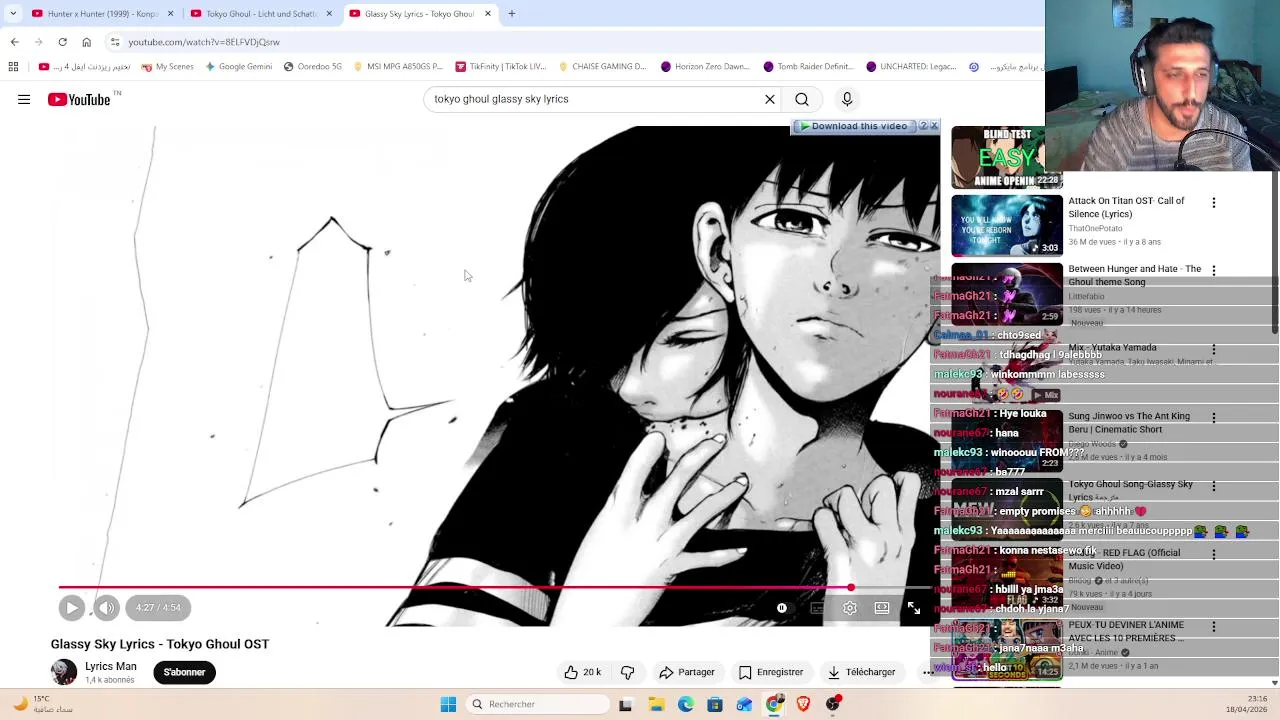Like the video with 20 k thumbs-up
Screen dimensions: 1280x720
(582, 672)
